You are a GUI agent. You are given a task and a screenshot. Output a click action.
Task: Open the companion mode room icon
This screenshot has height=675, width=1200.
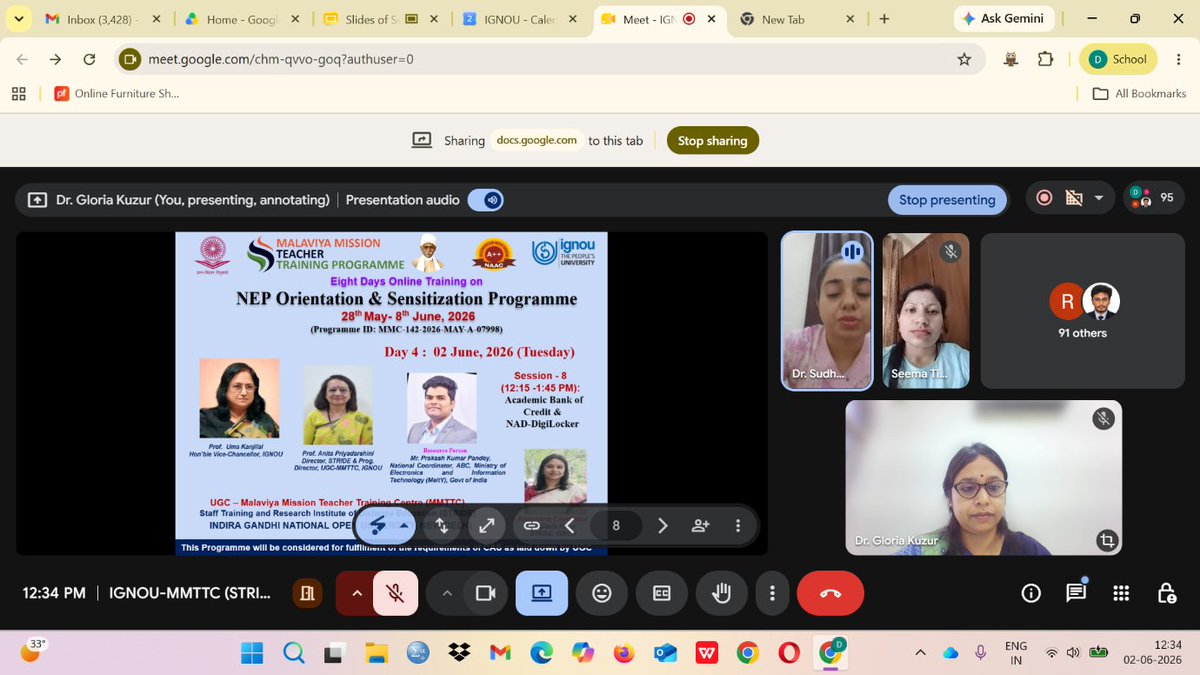pos(307,593)
